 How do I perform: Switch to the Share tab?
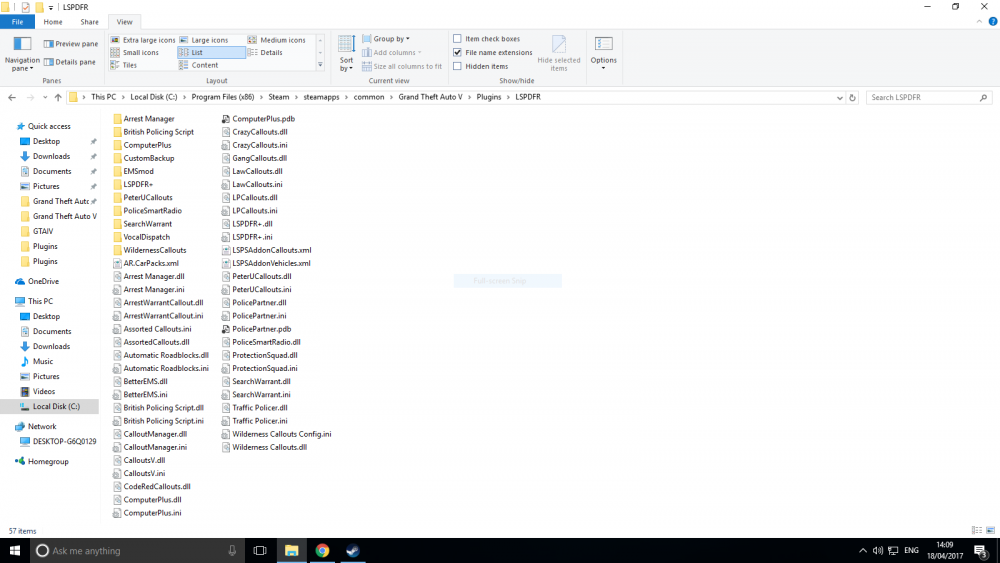(x=89, y=22)
